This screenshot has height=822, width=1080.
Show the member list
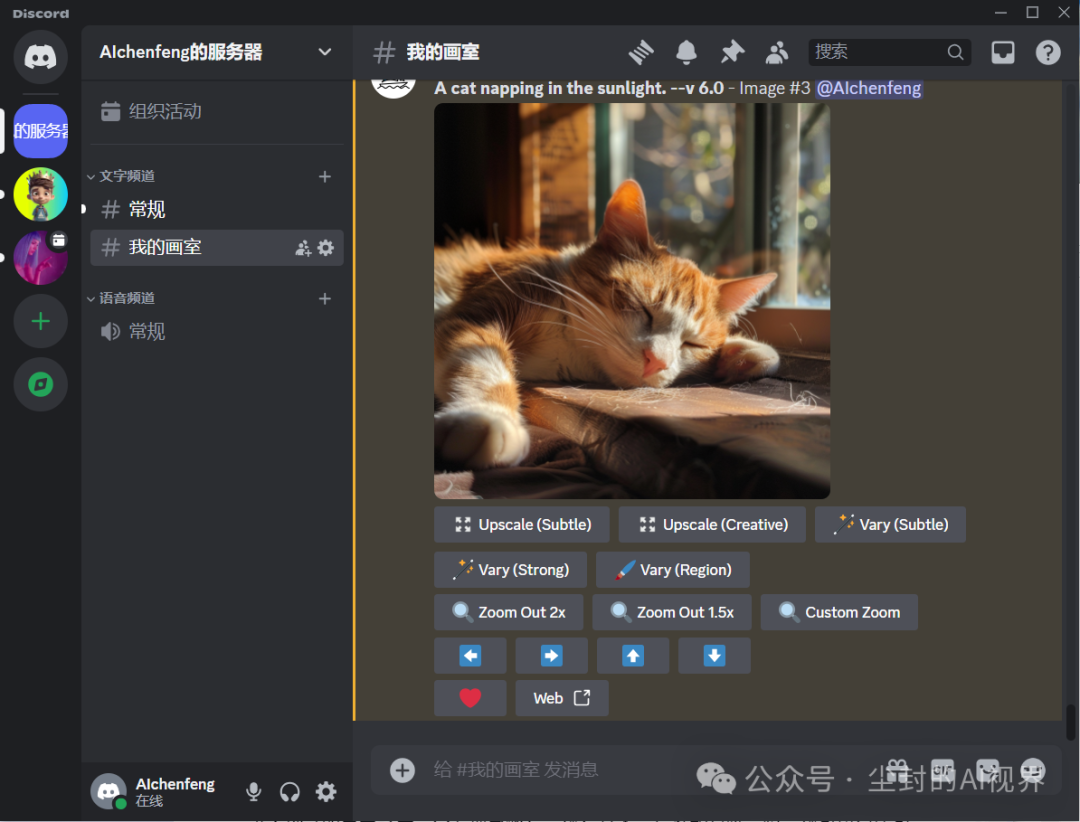[x=777, y=52]
